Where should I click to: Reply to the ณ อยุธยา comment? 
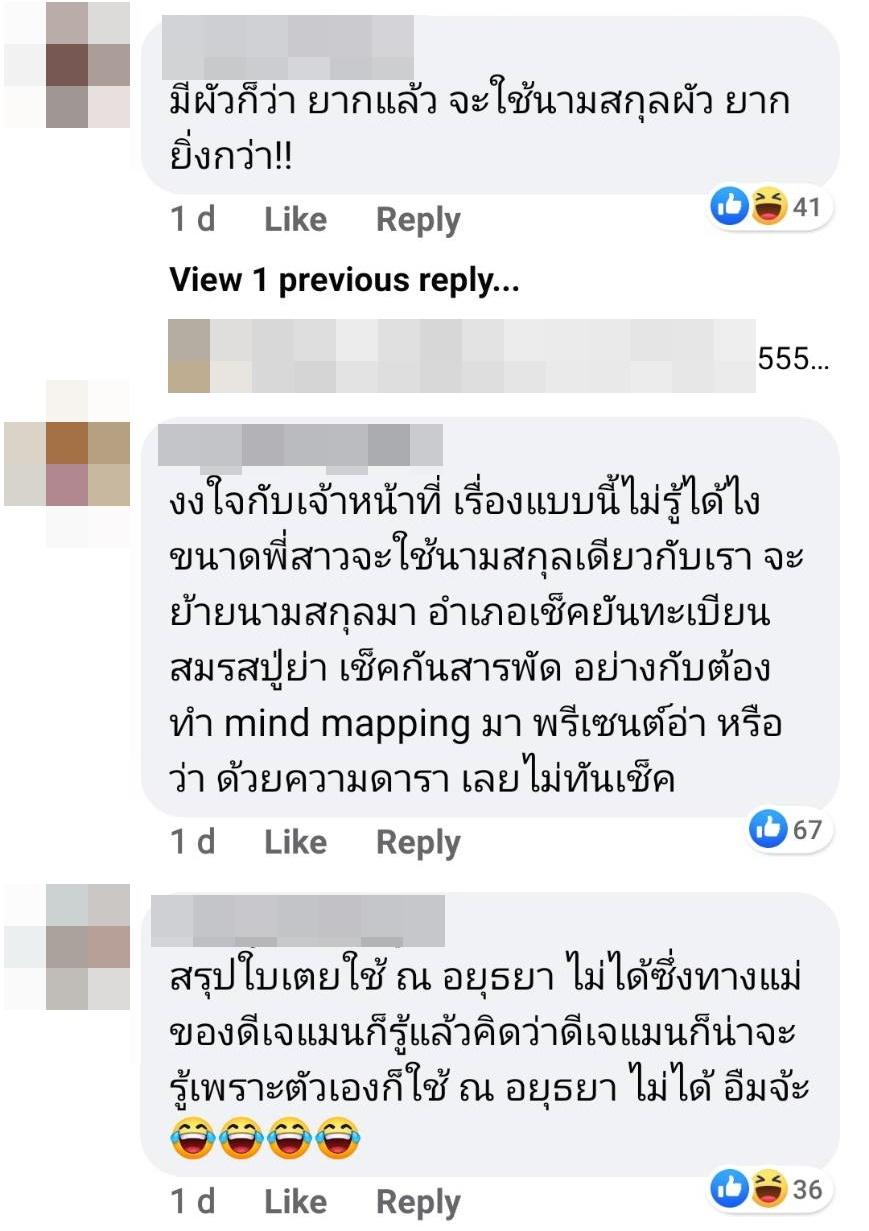point(418,1202)
